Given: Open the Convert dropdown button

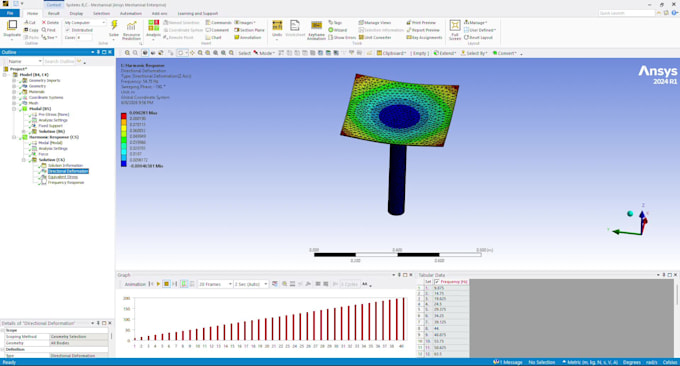Looking at the screenshot, I should pos(504,53).
